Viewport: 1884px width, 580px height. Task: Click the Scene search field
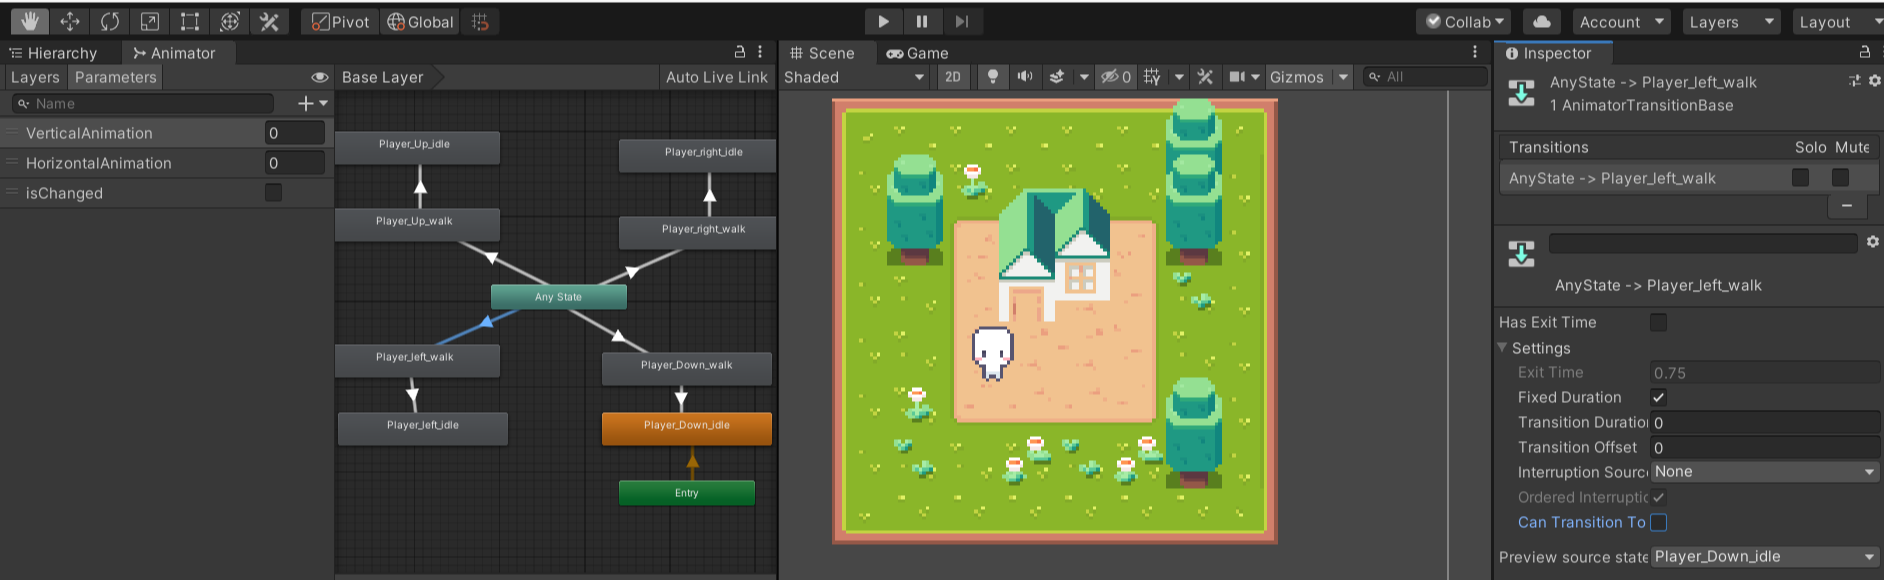click(1425, 77)
